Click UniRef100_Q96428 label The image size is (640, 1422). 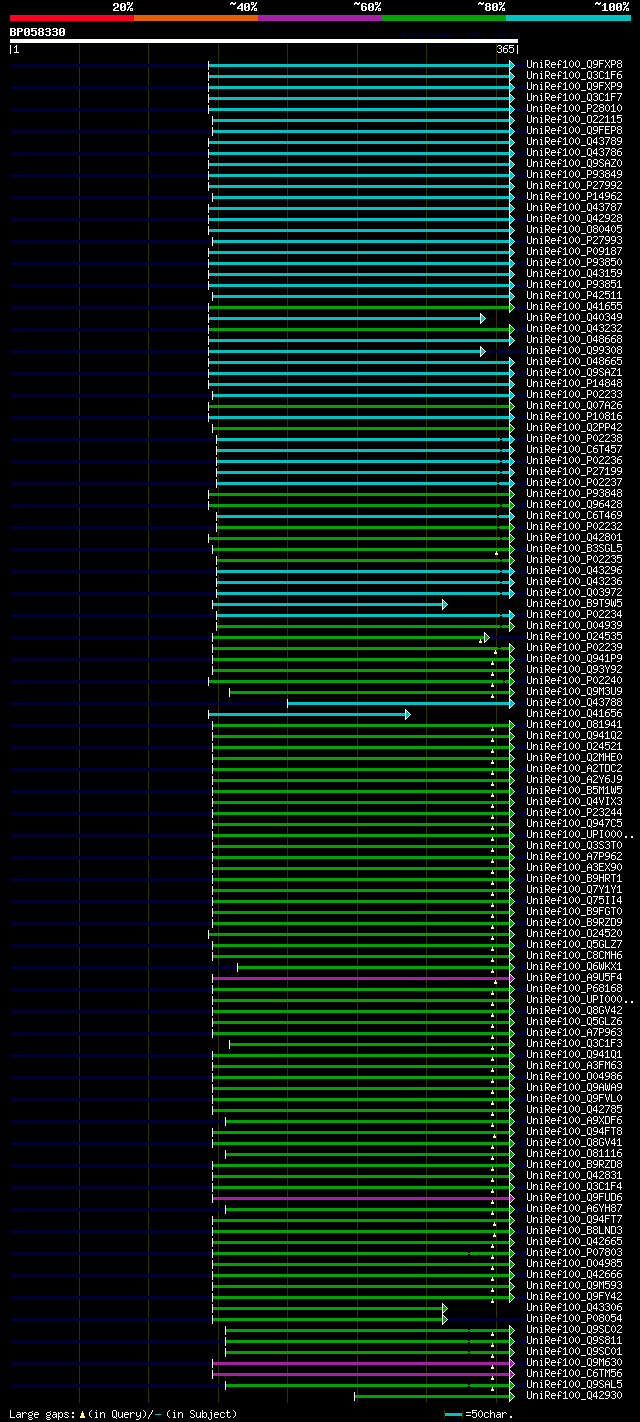[574, 504]
